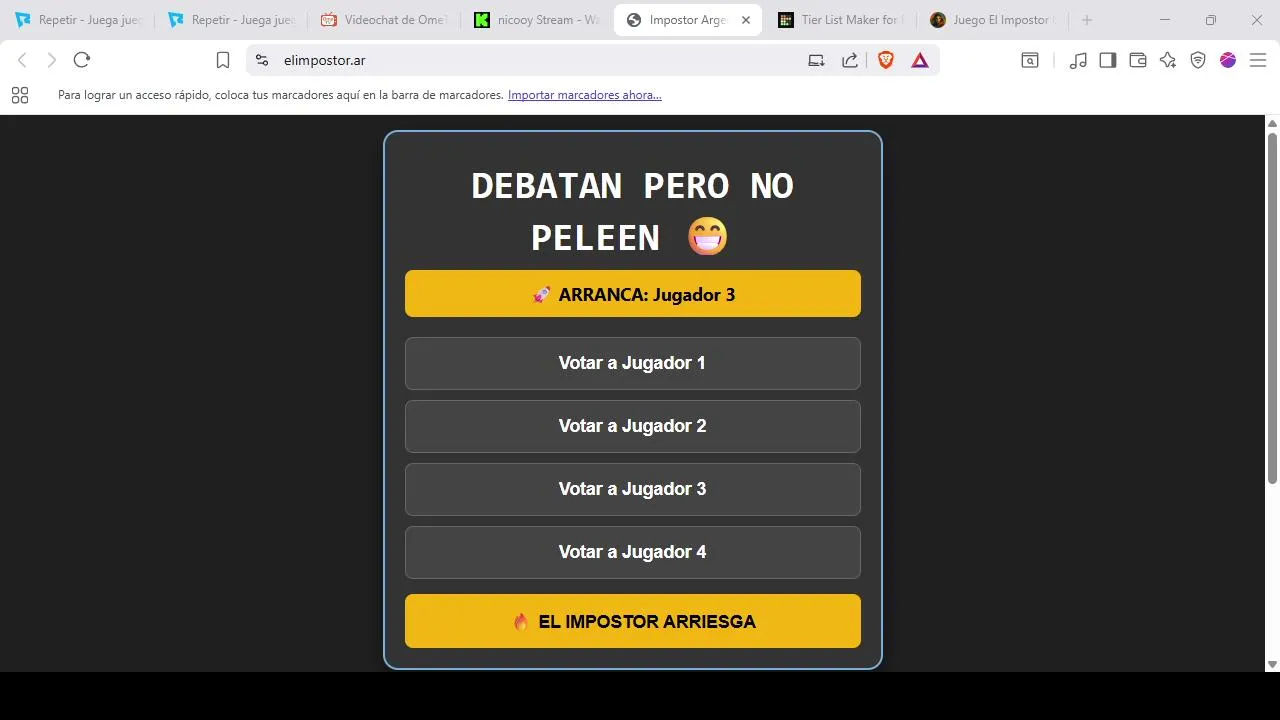1280x720 pixels.
Task: Click the page's vertical scrollbar down arrow
Action: [x=1272, y=664]
